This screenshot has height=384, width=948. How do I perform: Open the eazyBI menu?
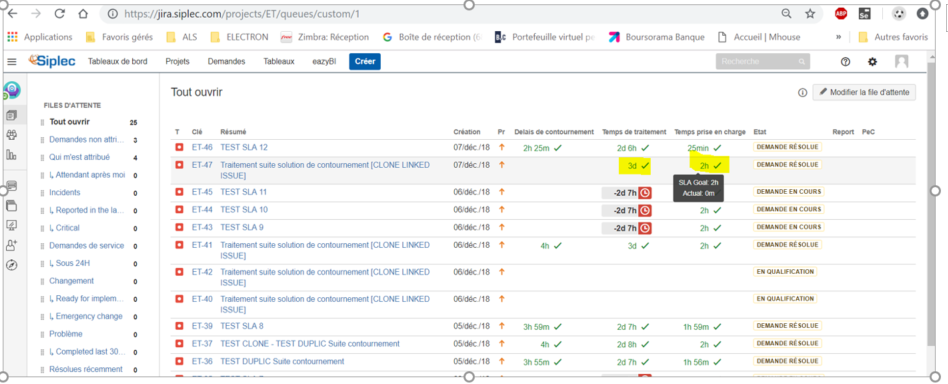tap(324, 62)
